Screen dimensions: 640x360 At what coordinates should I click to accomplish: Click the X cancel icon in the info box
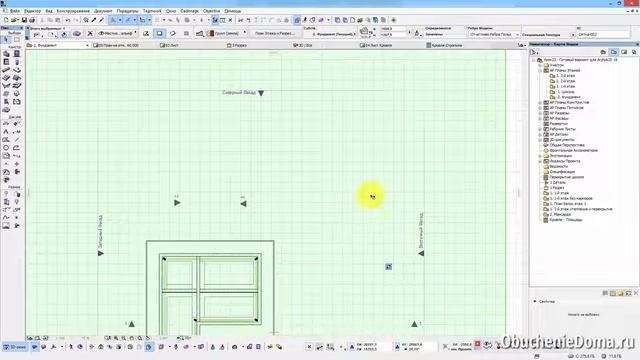90,33
